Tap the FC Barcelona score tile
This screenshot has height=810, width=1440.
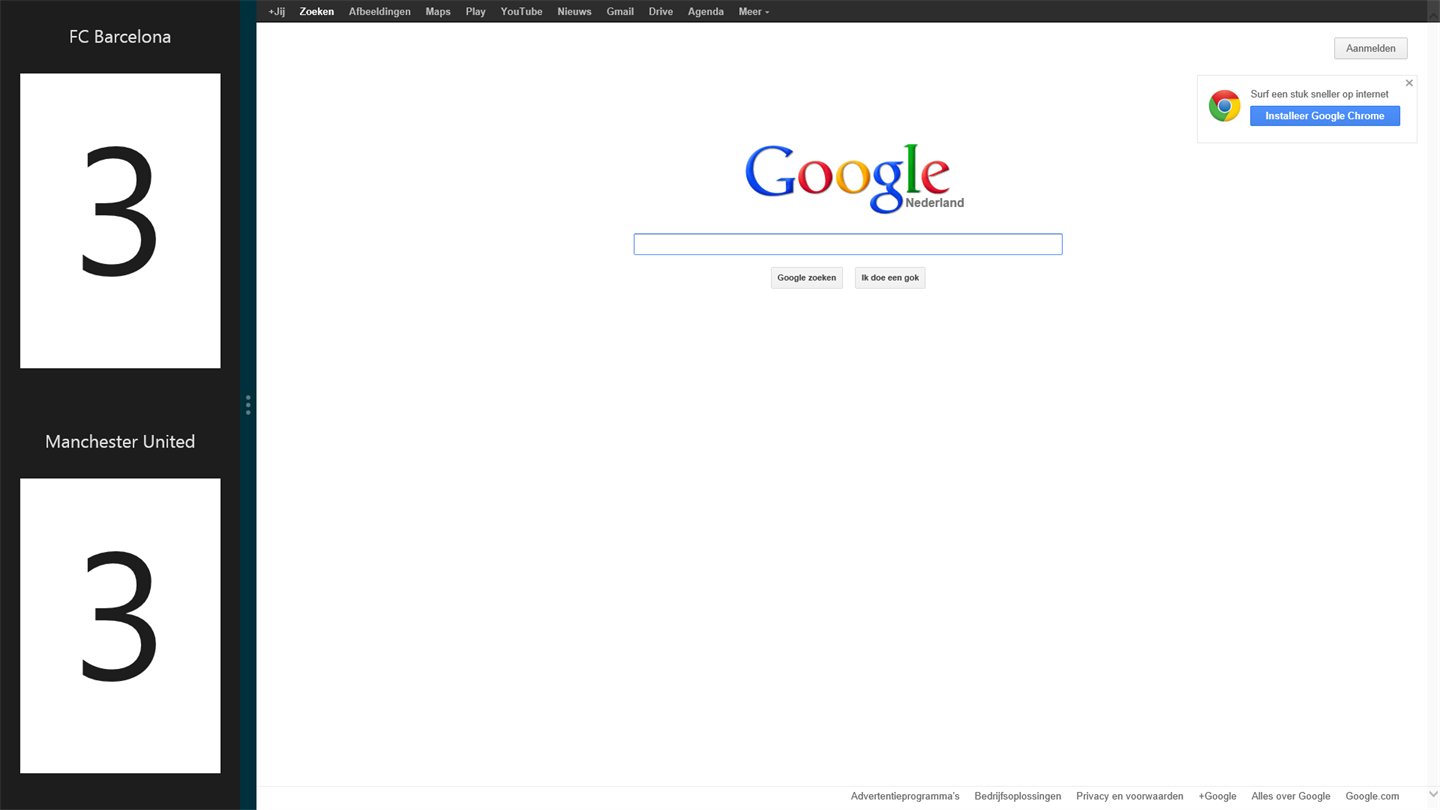click(x=120, y=221)
